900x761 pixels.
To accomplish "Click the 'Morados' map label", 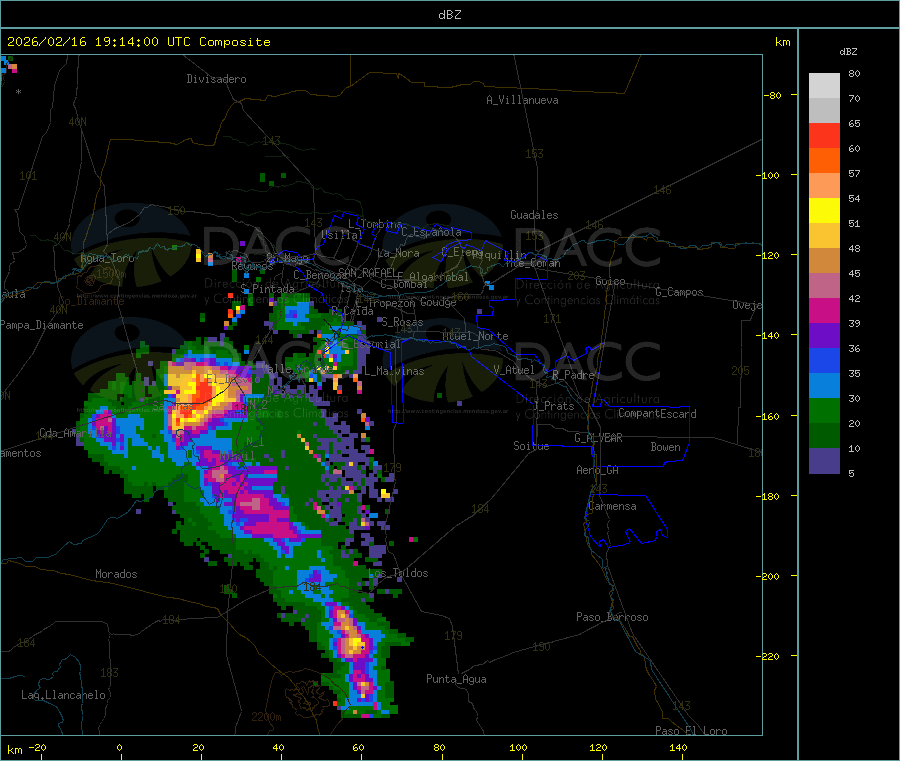I will (116, 574).
